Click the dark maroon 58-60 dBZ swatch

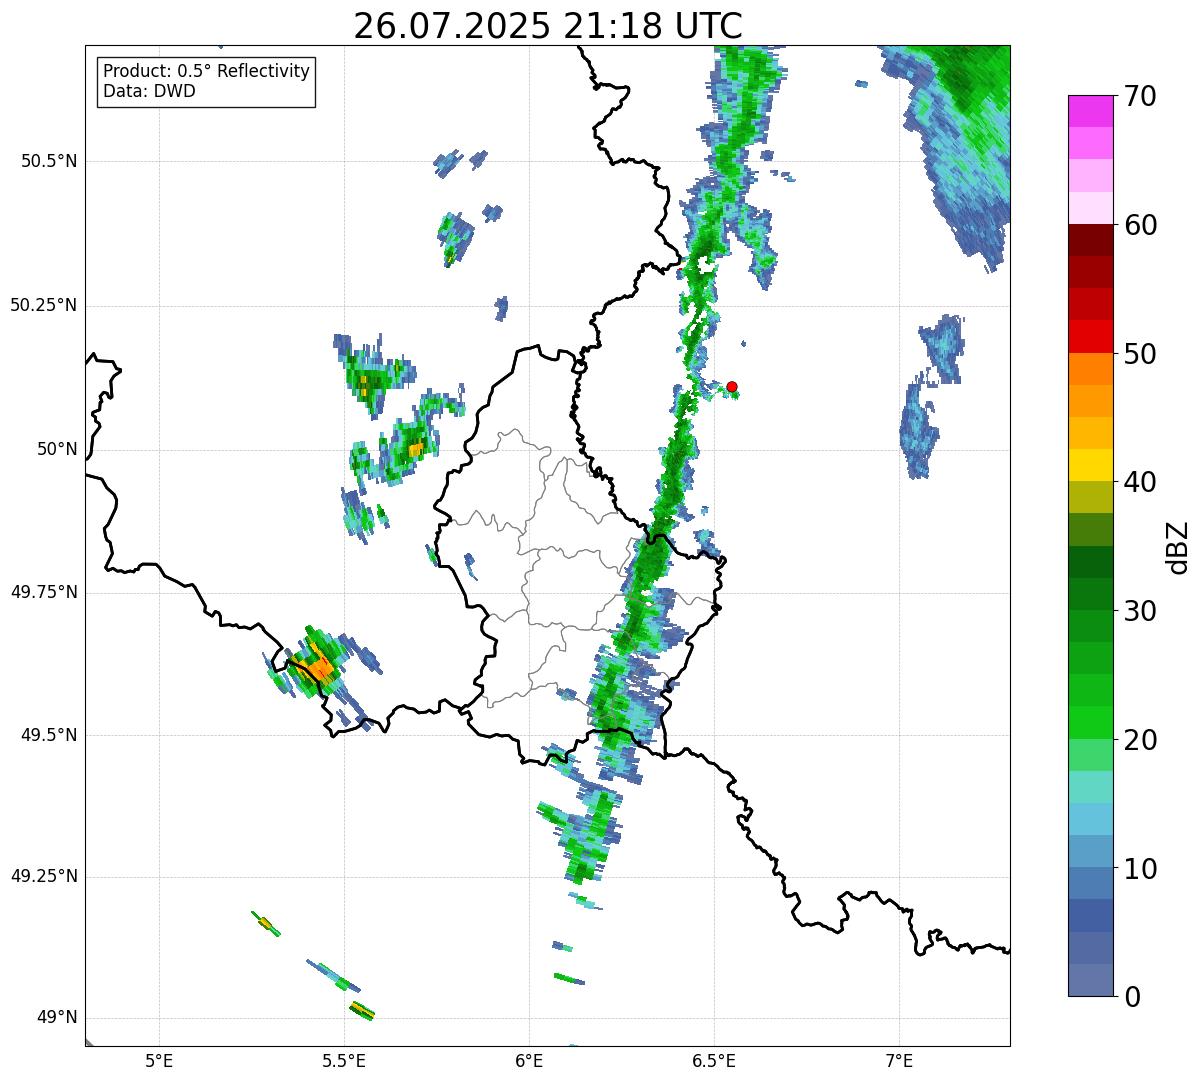[1090, 240]
